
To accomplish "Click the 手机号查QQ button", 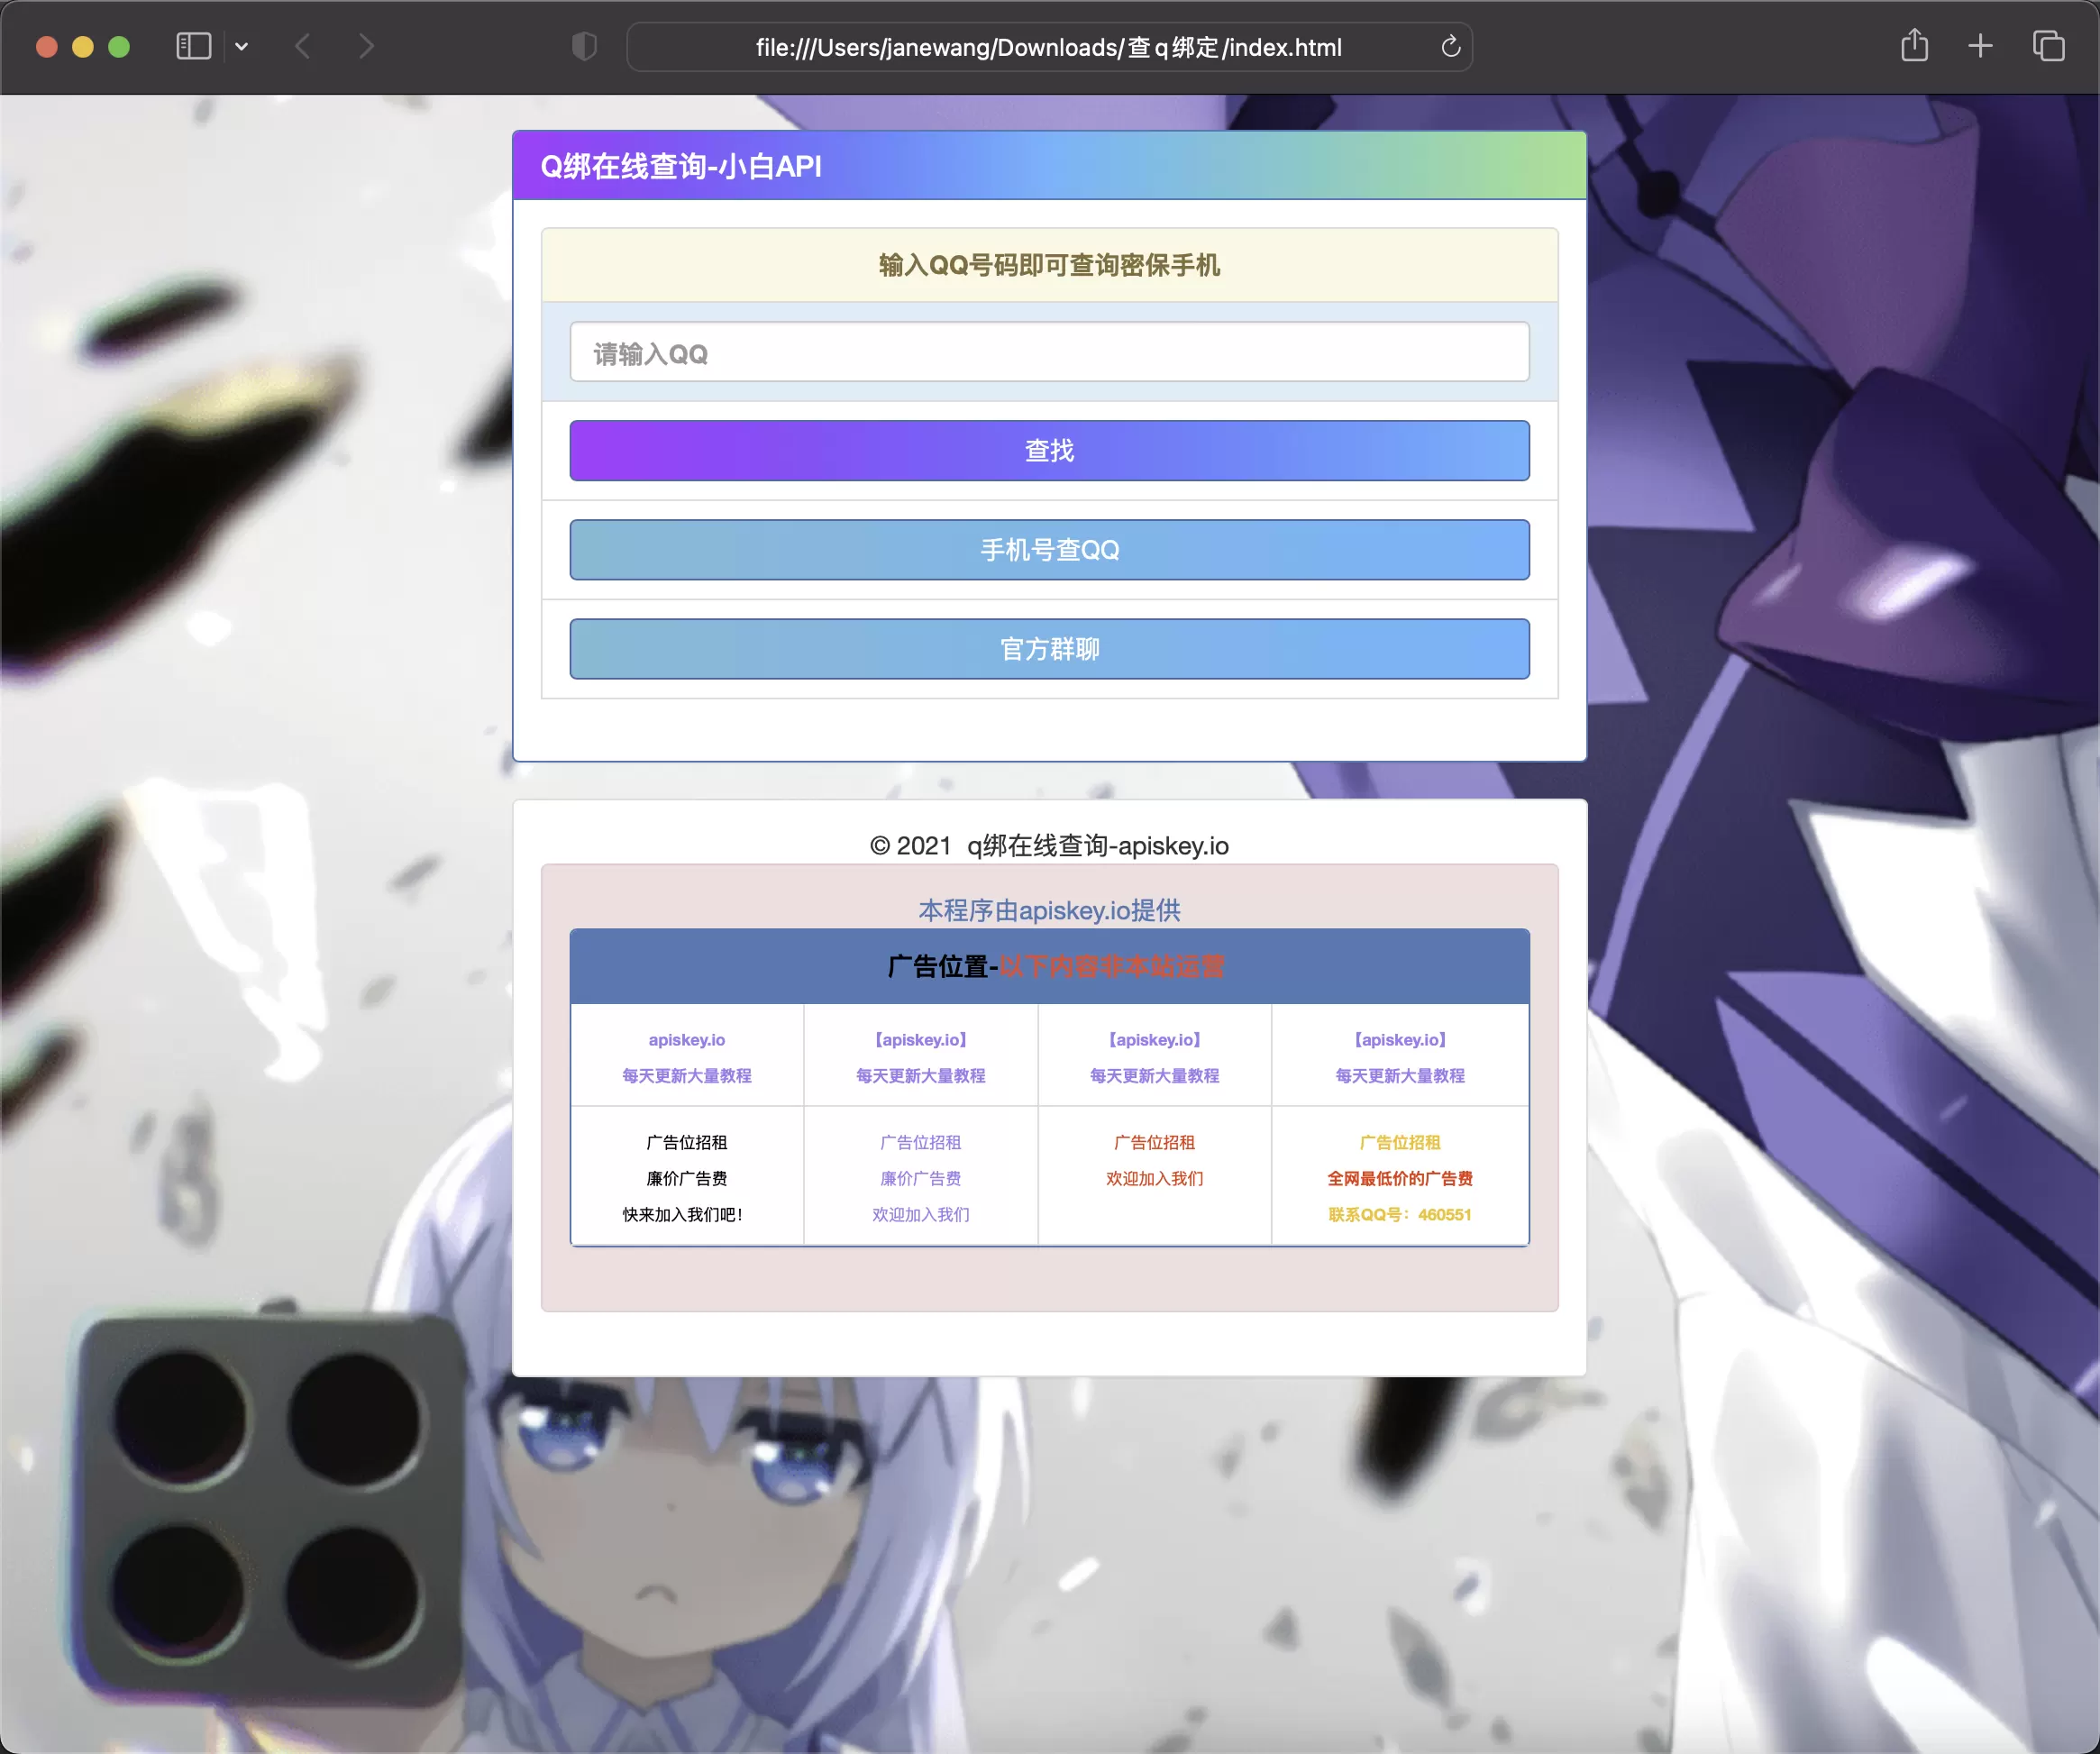I will click(x=1049, y=549).
